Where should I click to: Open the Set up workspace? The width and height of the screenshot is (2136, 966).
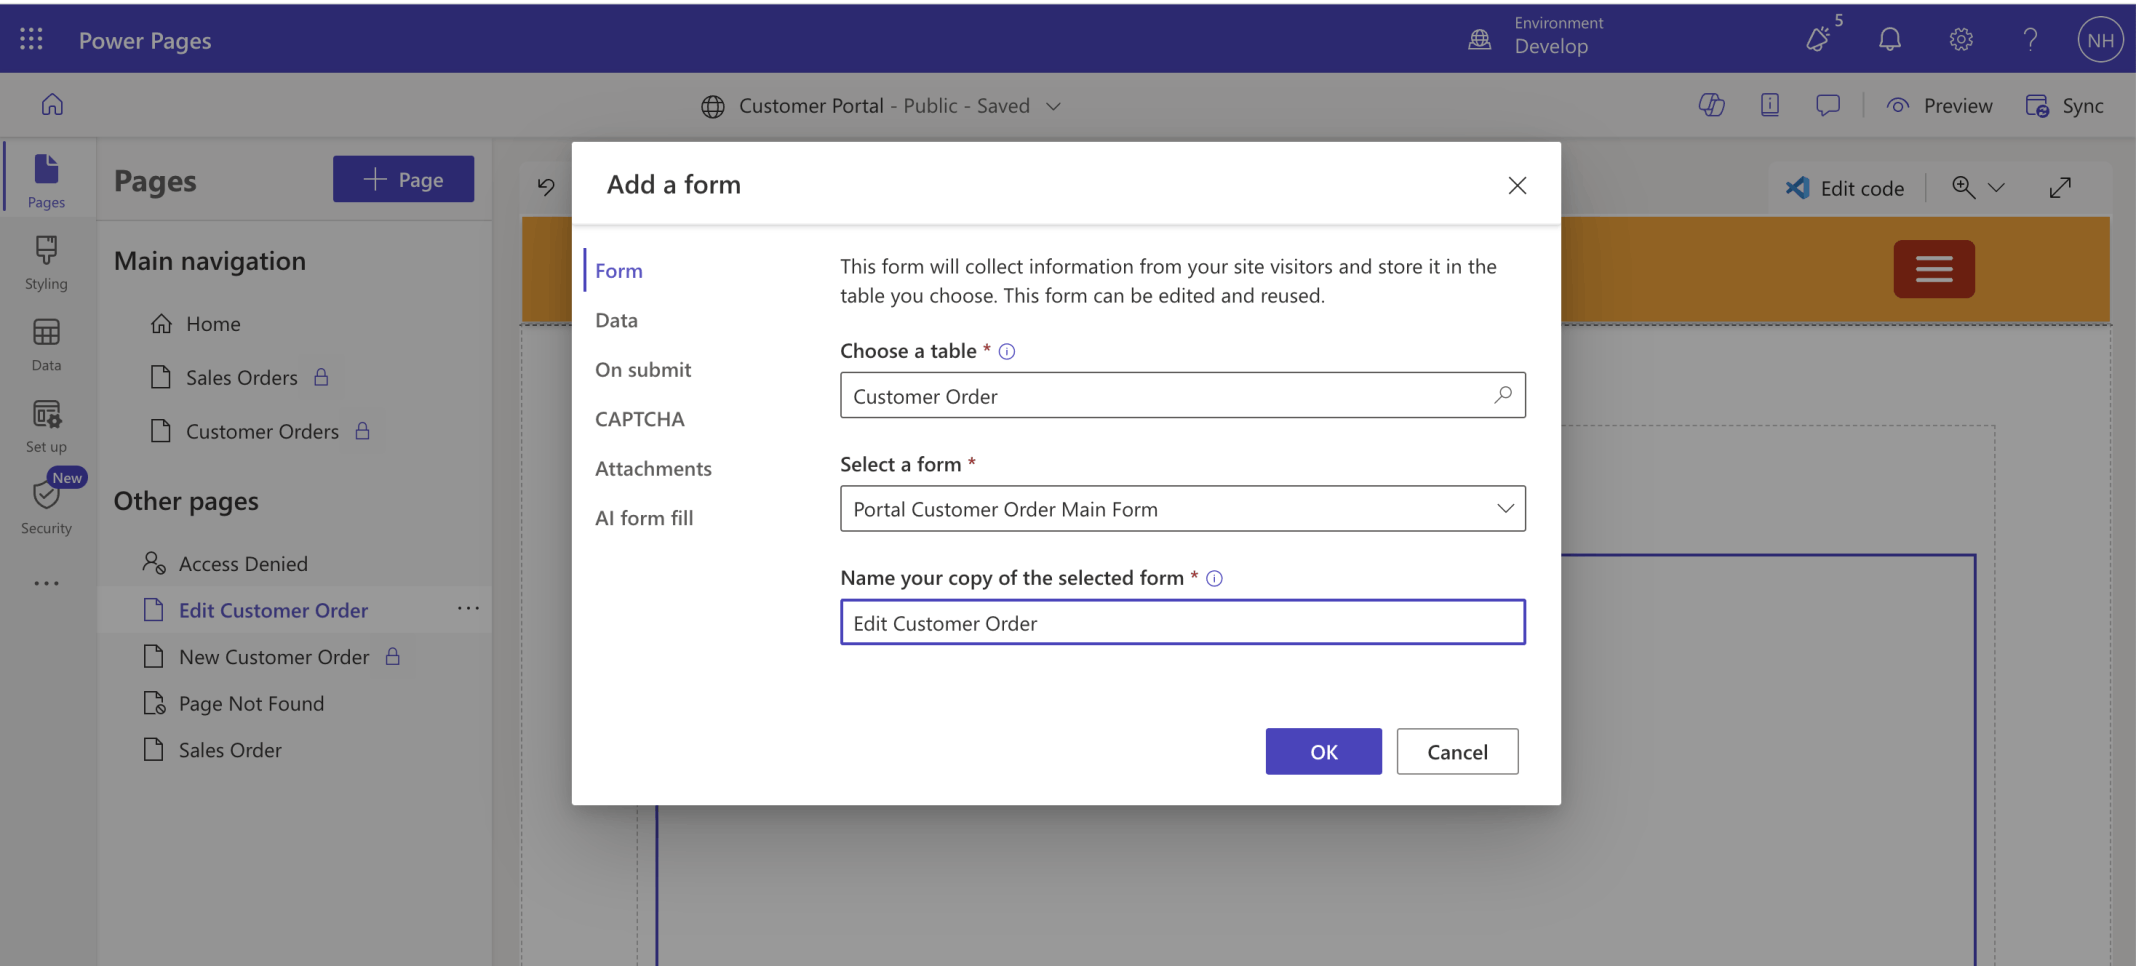coord(46,425)
